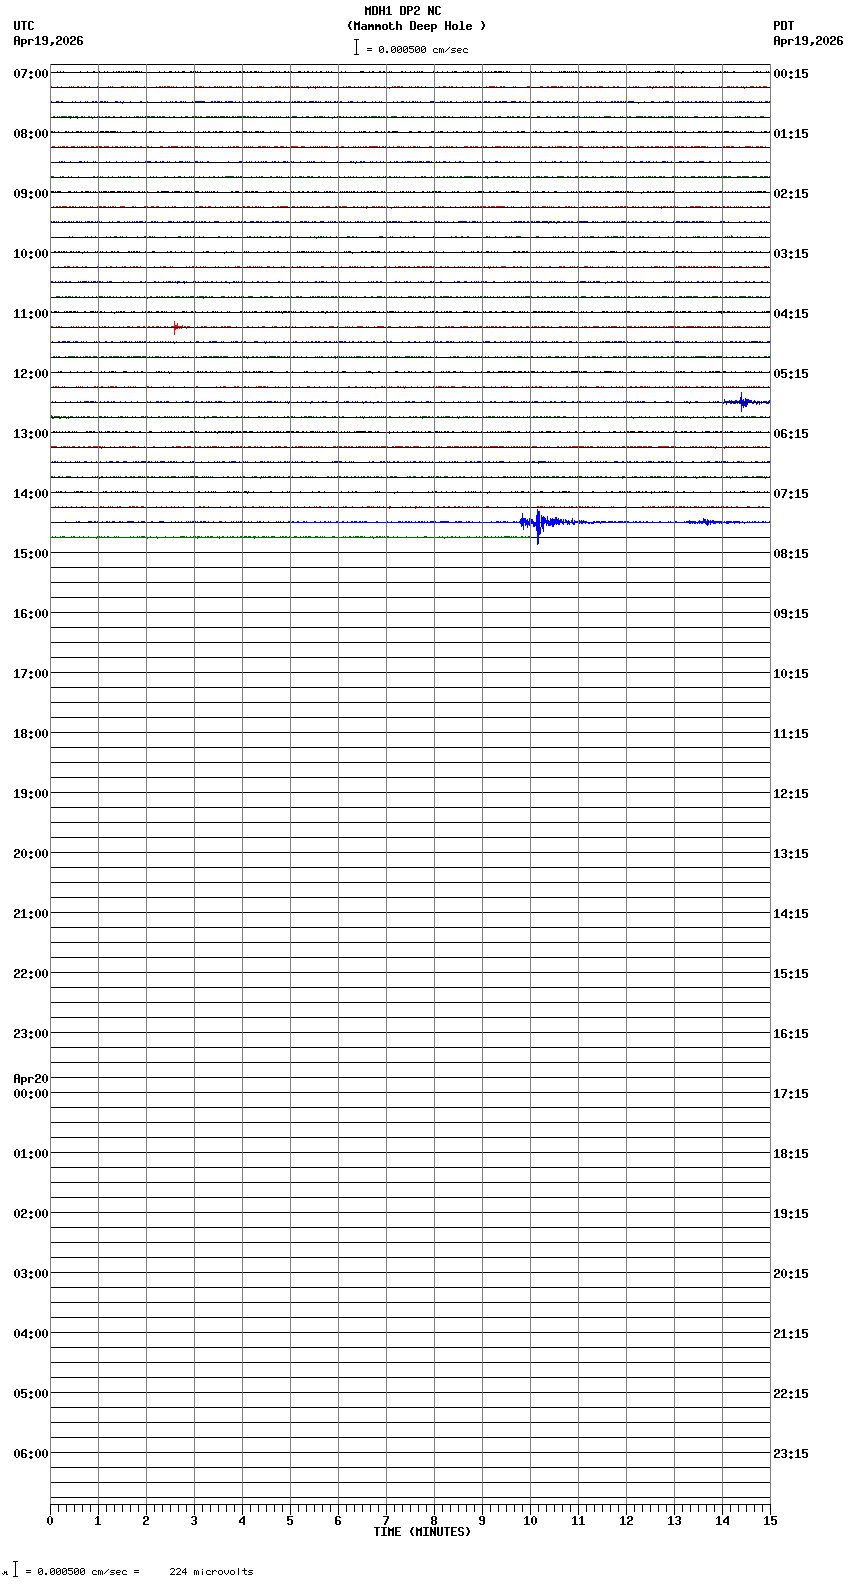The width and height of the screenshot is (850, 1584).
Task: Click the red seismic spike in the 11:15 trace
Action: click(x=176, y=327)
